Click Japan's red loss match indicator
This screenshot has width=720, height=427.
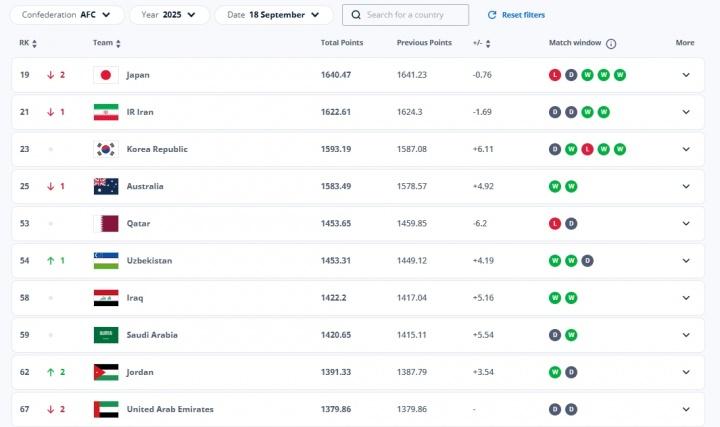(555, 75)
